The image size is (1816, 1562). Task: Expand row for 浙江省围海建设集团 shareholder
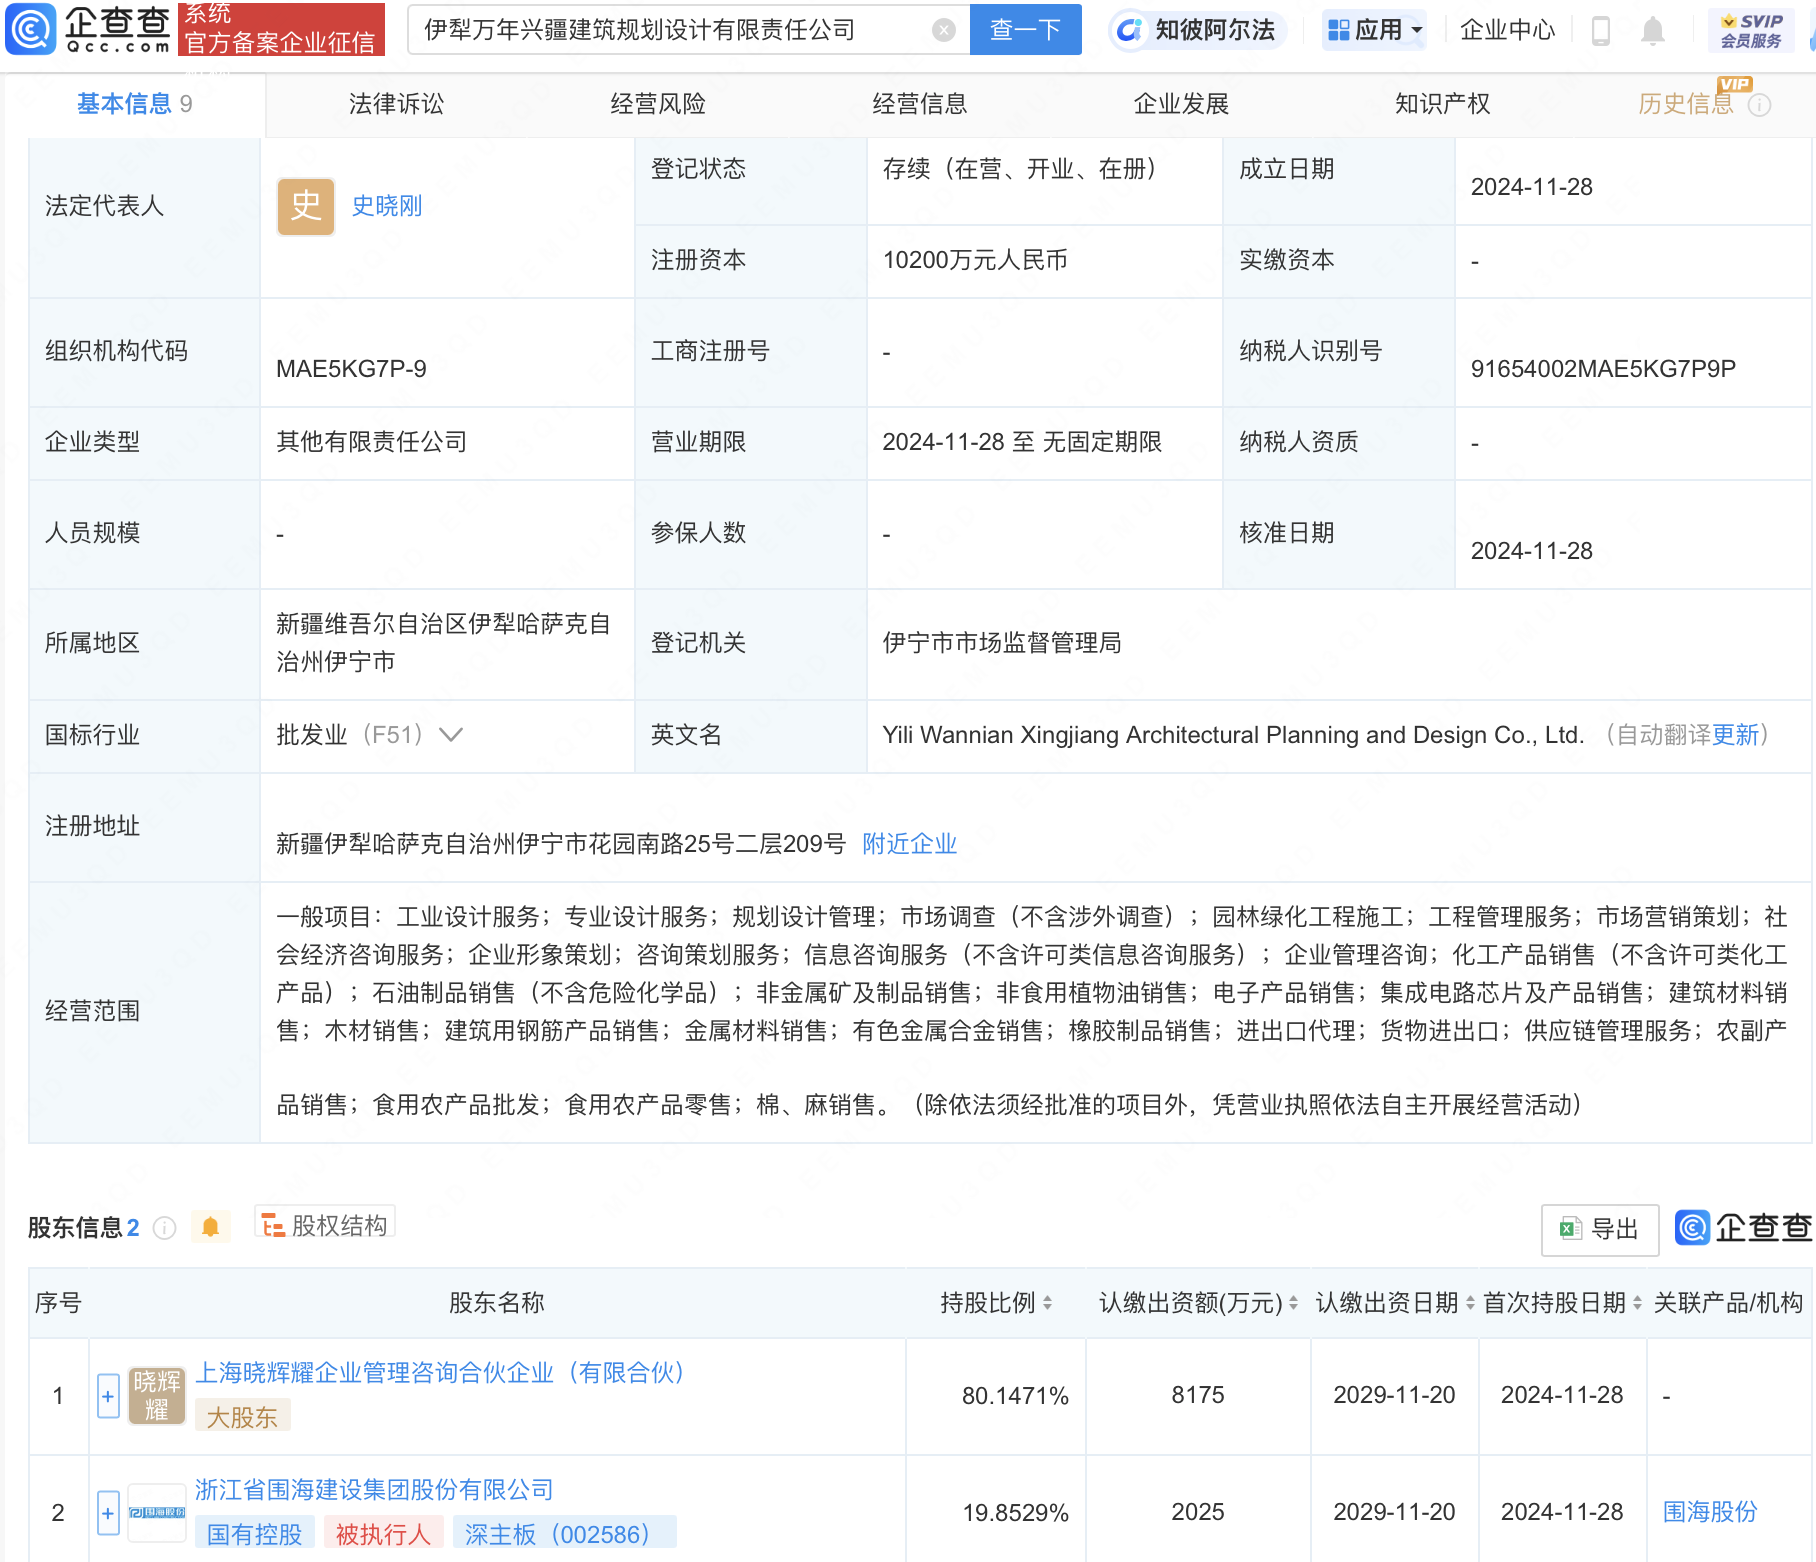[108, 1513]
